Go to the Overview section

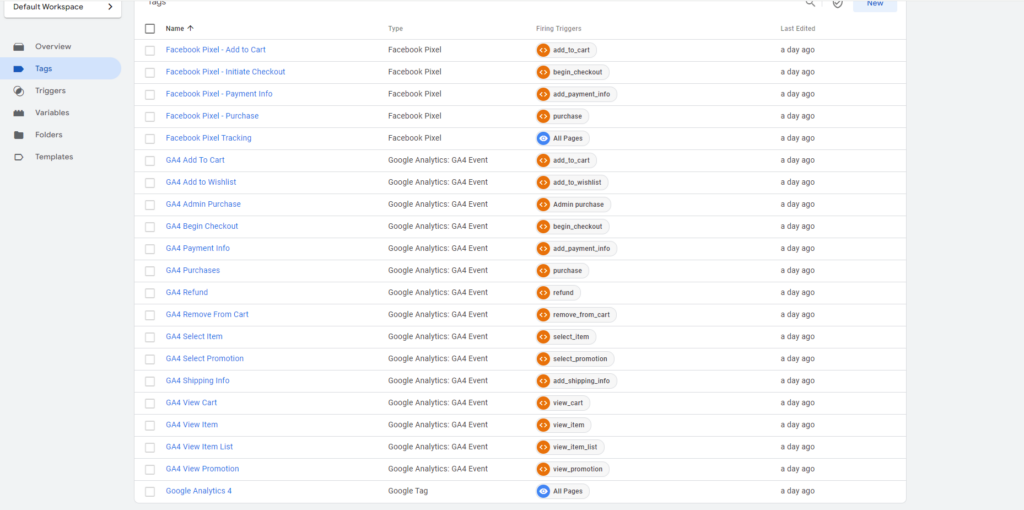coord(52,47)
